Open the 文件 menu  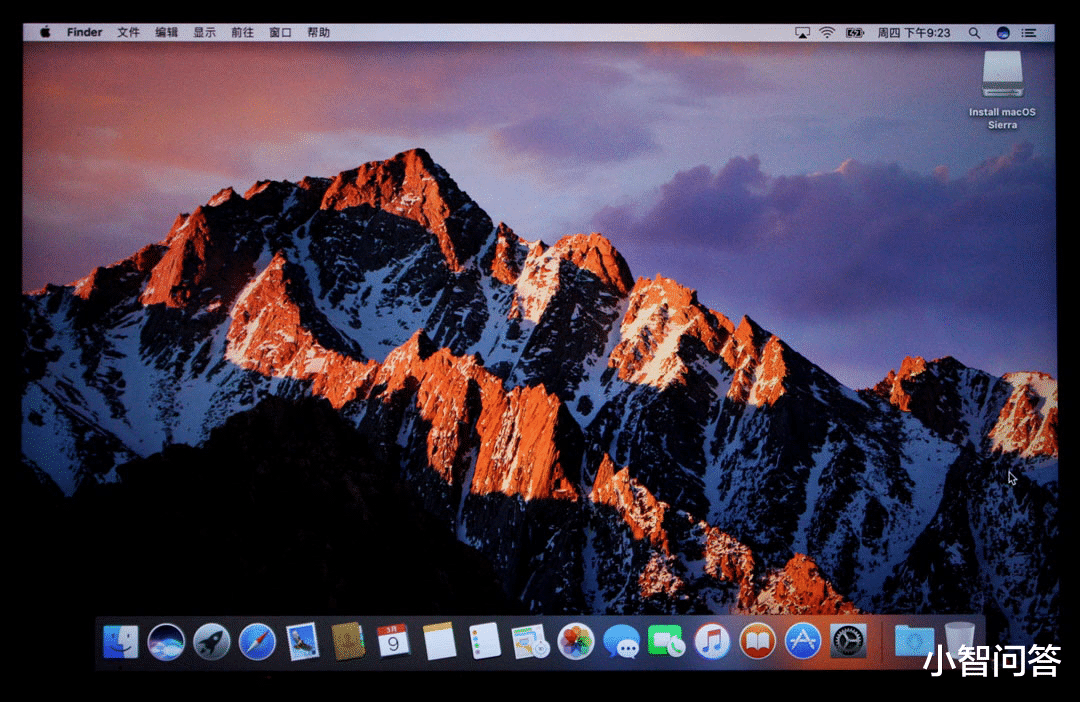[x=126, y=32]
